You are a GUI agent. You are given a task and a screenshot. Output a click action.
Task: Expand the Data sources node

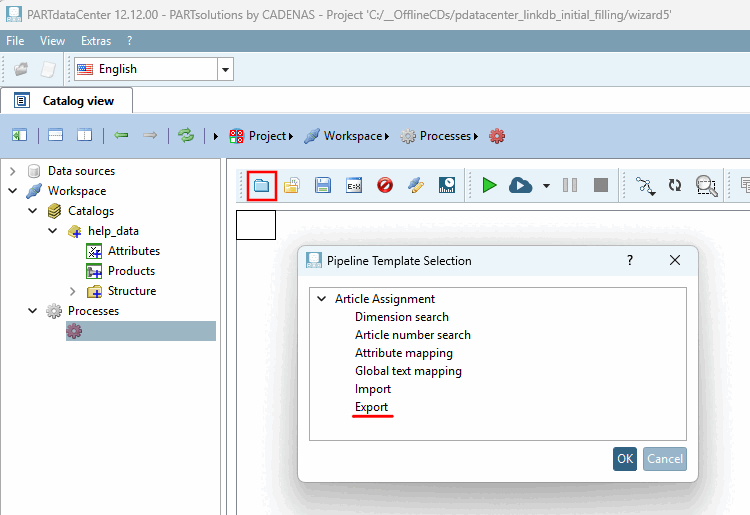pyautogui.click(x=13, y=171)
